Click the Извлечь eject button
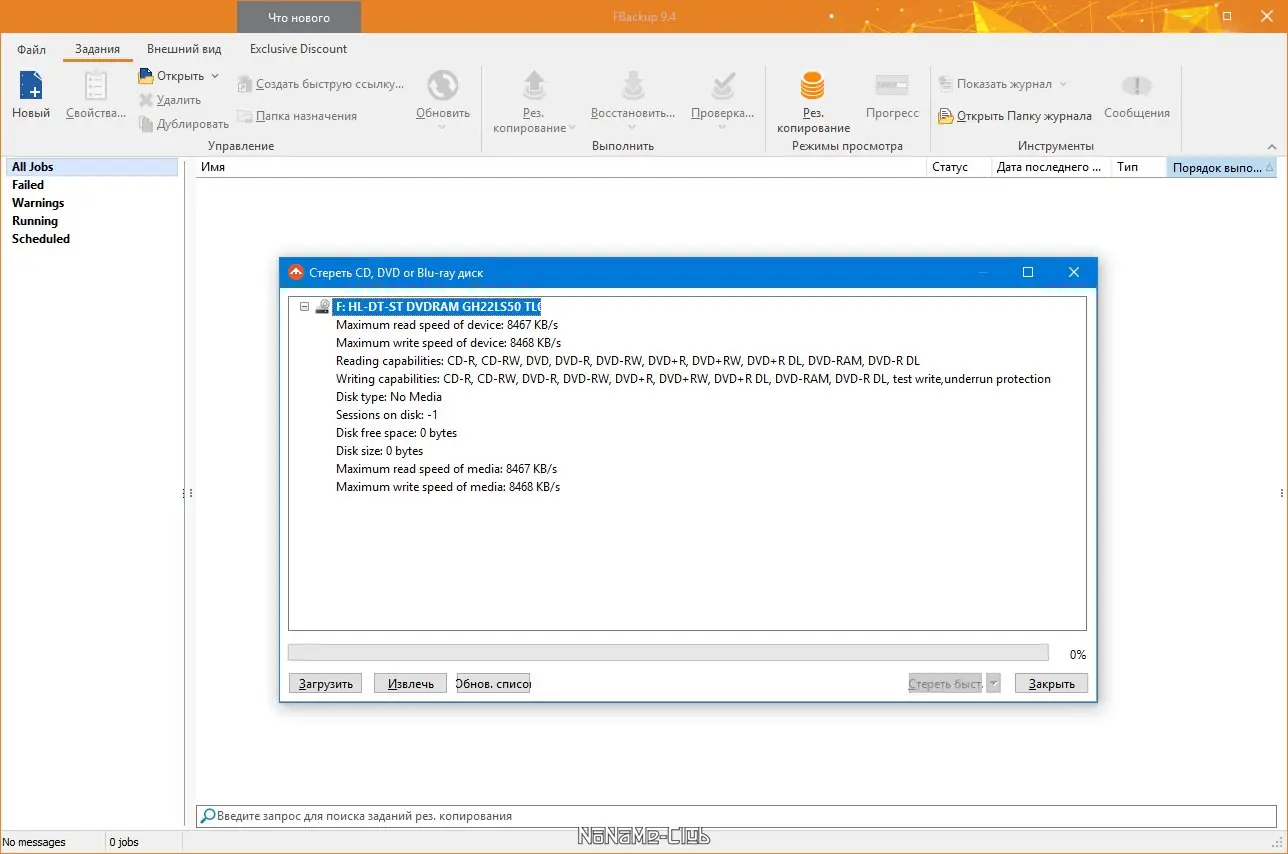The width and height of the screenshot is (1288, 854). click(x=410, y=683)
